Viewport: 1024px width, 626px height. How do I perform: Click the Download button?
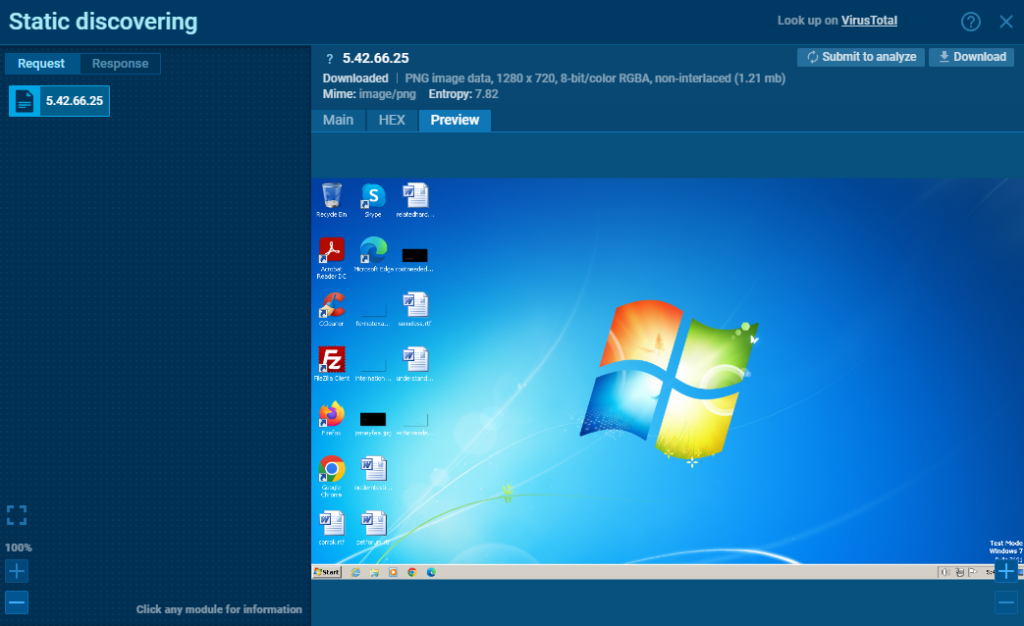[x=972, y=57]
